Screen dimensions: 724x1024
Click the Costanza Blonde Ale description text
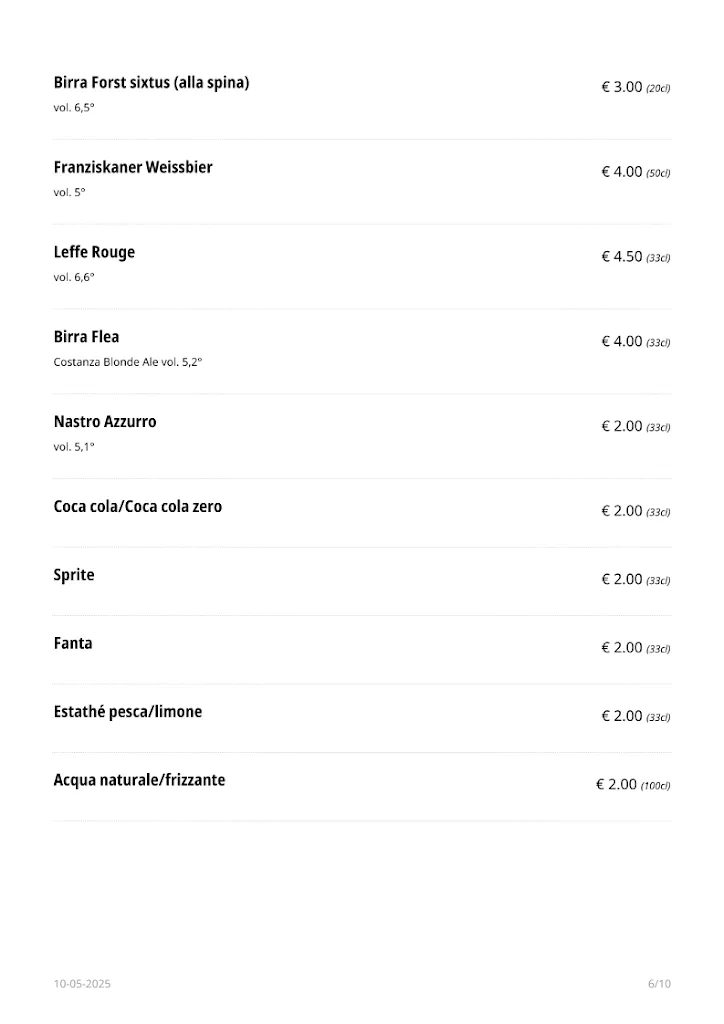point(128,362)
